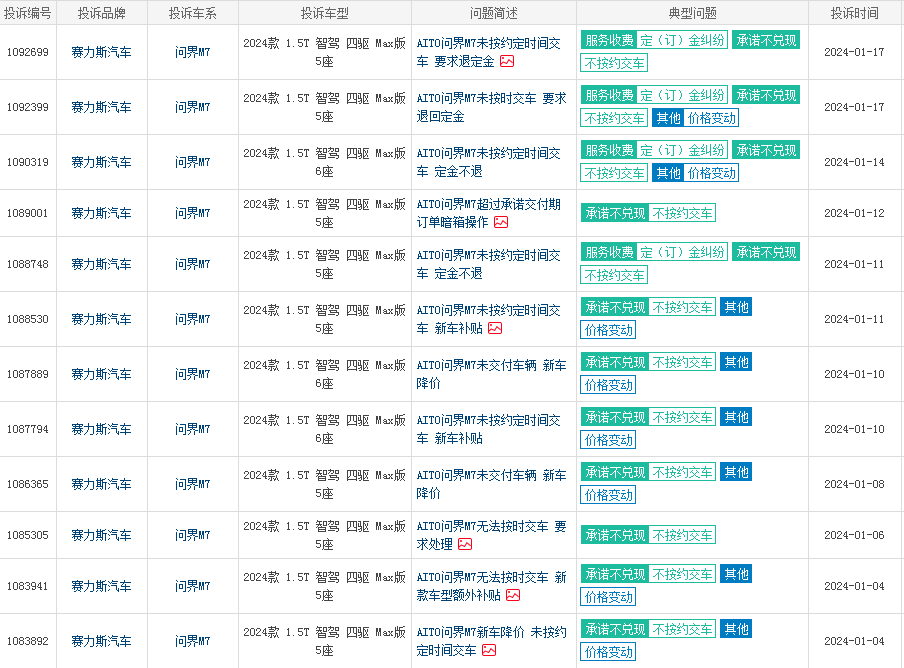
Task: Click the 投诉编号 column header
Action: point(28,13)
